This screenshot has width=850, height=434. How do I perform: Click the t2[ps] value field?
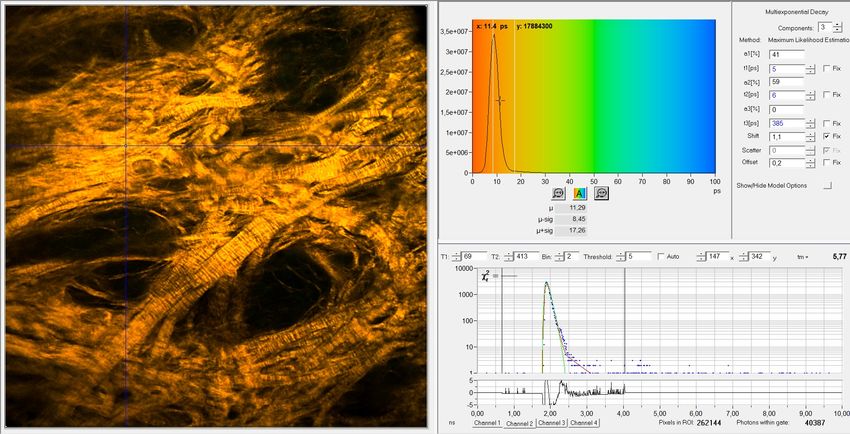[787, 95]
